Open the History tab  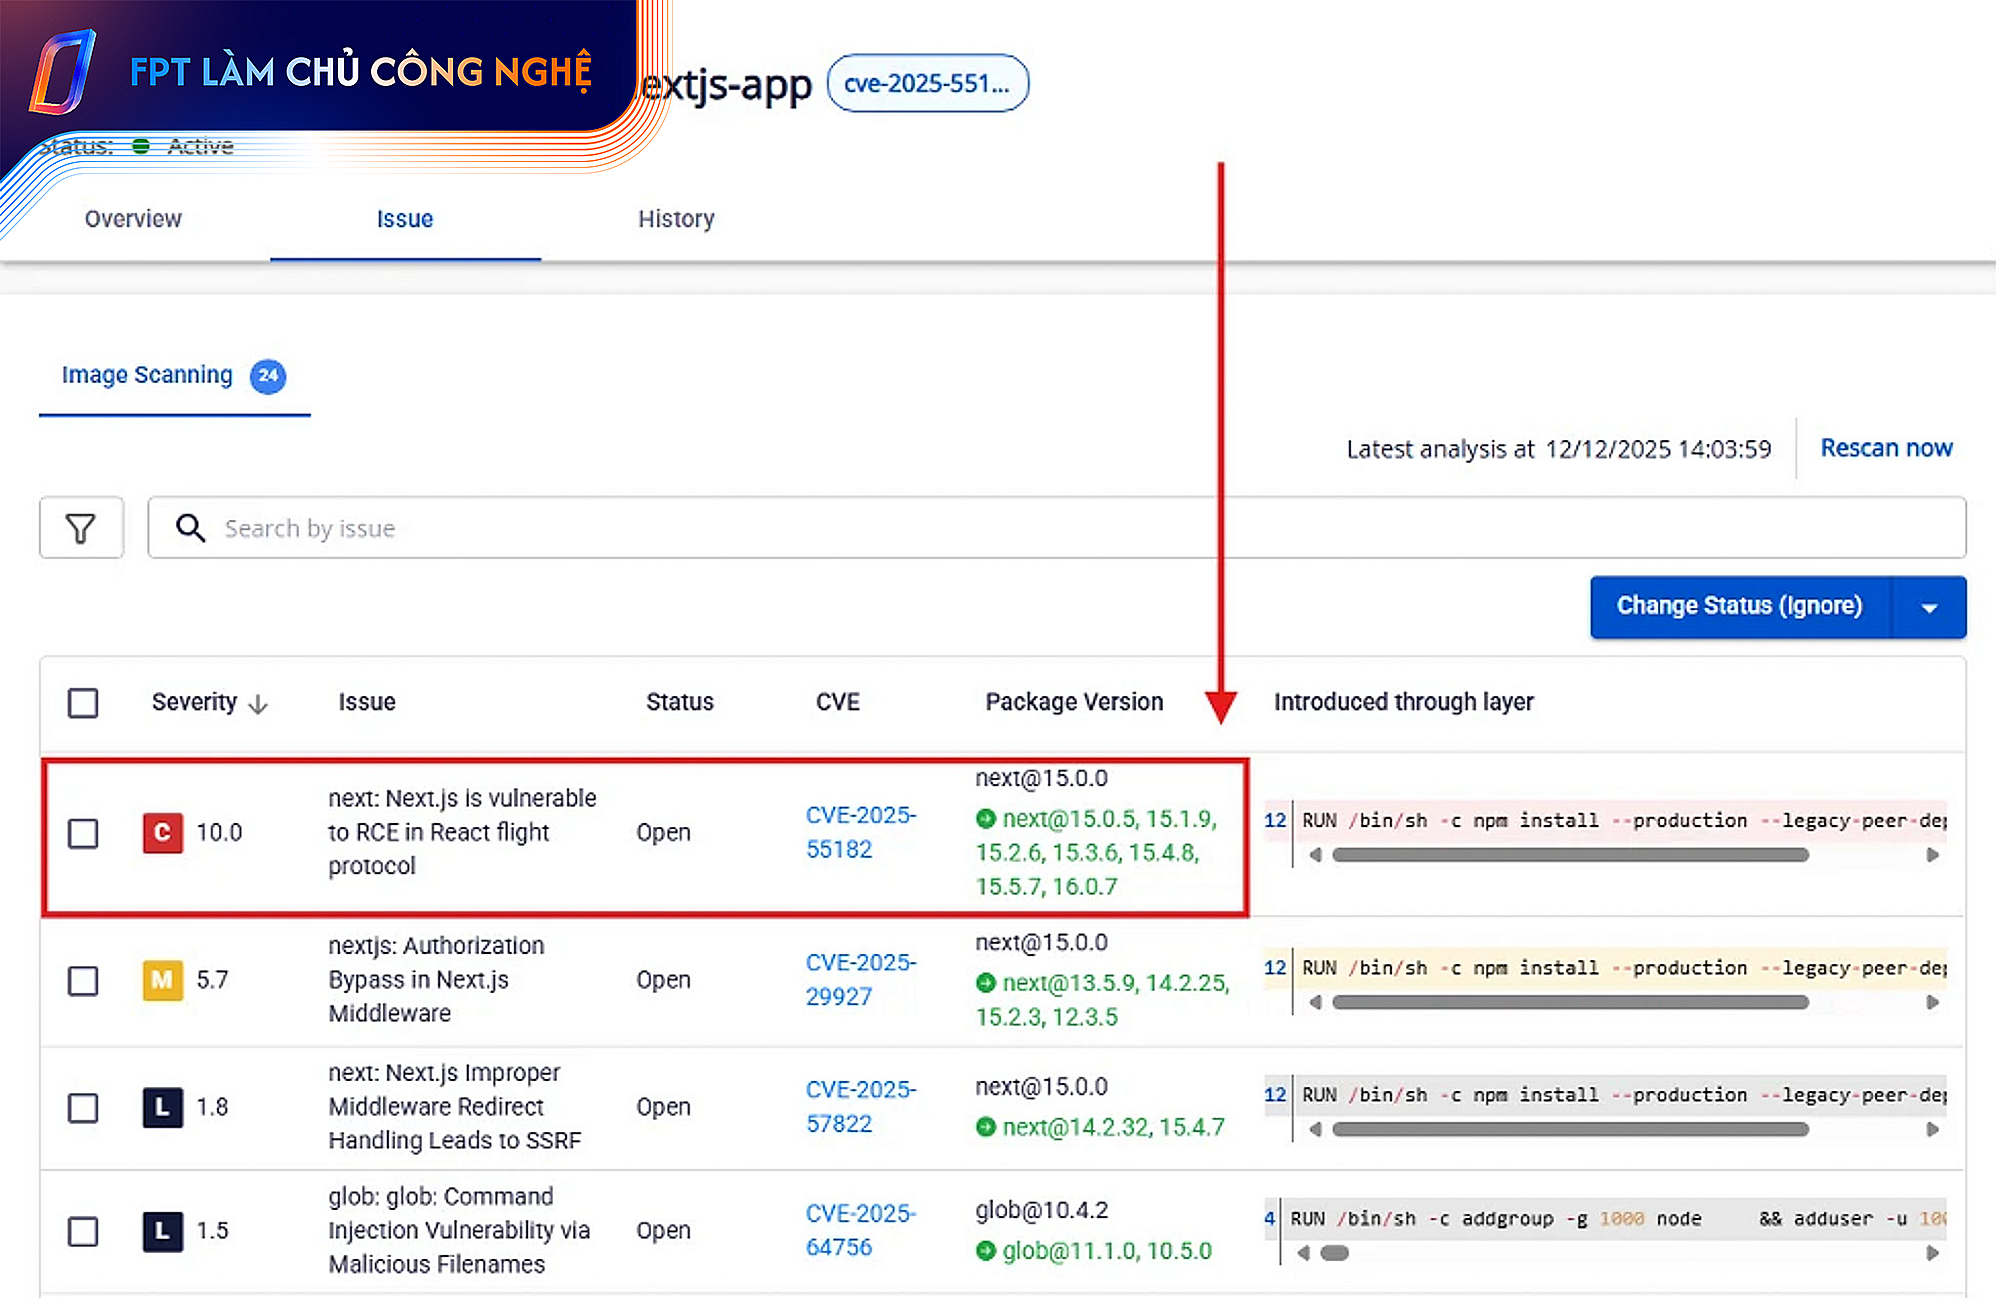click(676, 219)
